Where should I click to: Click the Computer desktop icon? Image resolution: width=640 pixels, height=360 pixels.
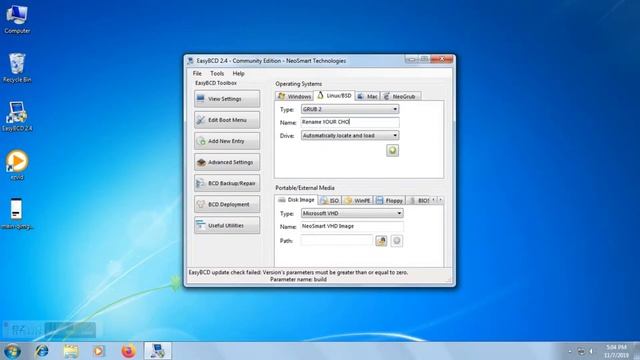pos(17,20)
